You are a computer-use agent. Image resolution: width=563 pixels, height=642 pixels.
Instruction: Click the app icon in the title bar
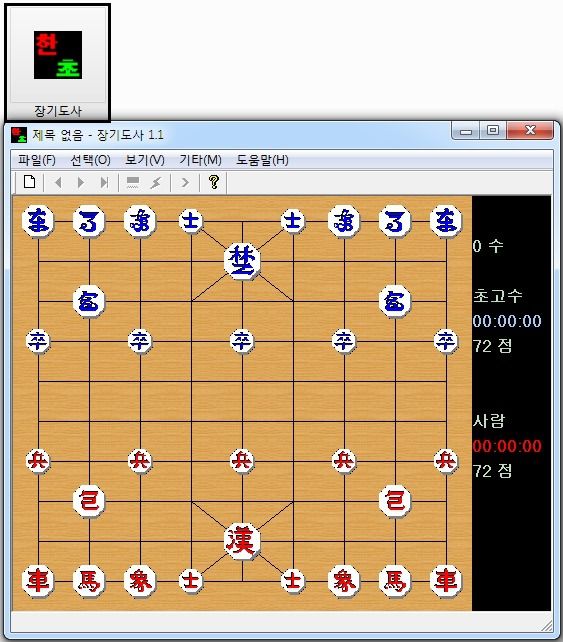click(19, 135)
